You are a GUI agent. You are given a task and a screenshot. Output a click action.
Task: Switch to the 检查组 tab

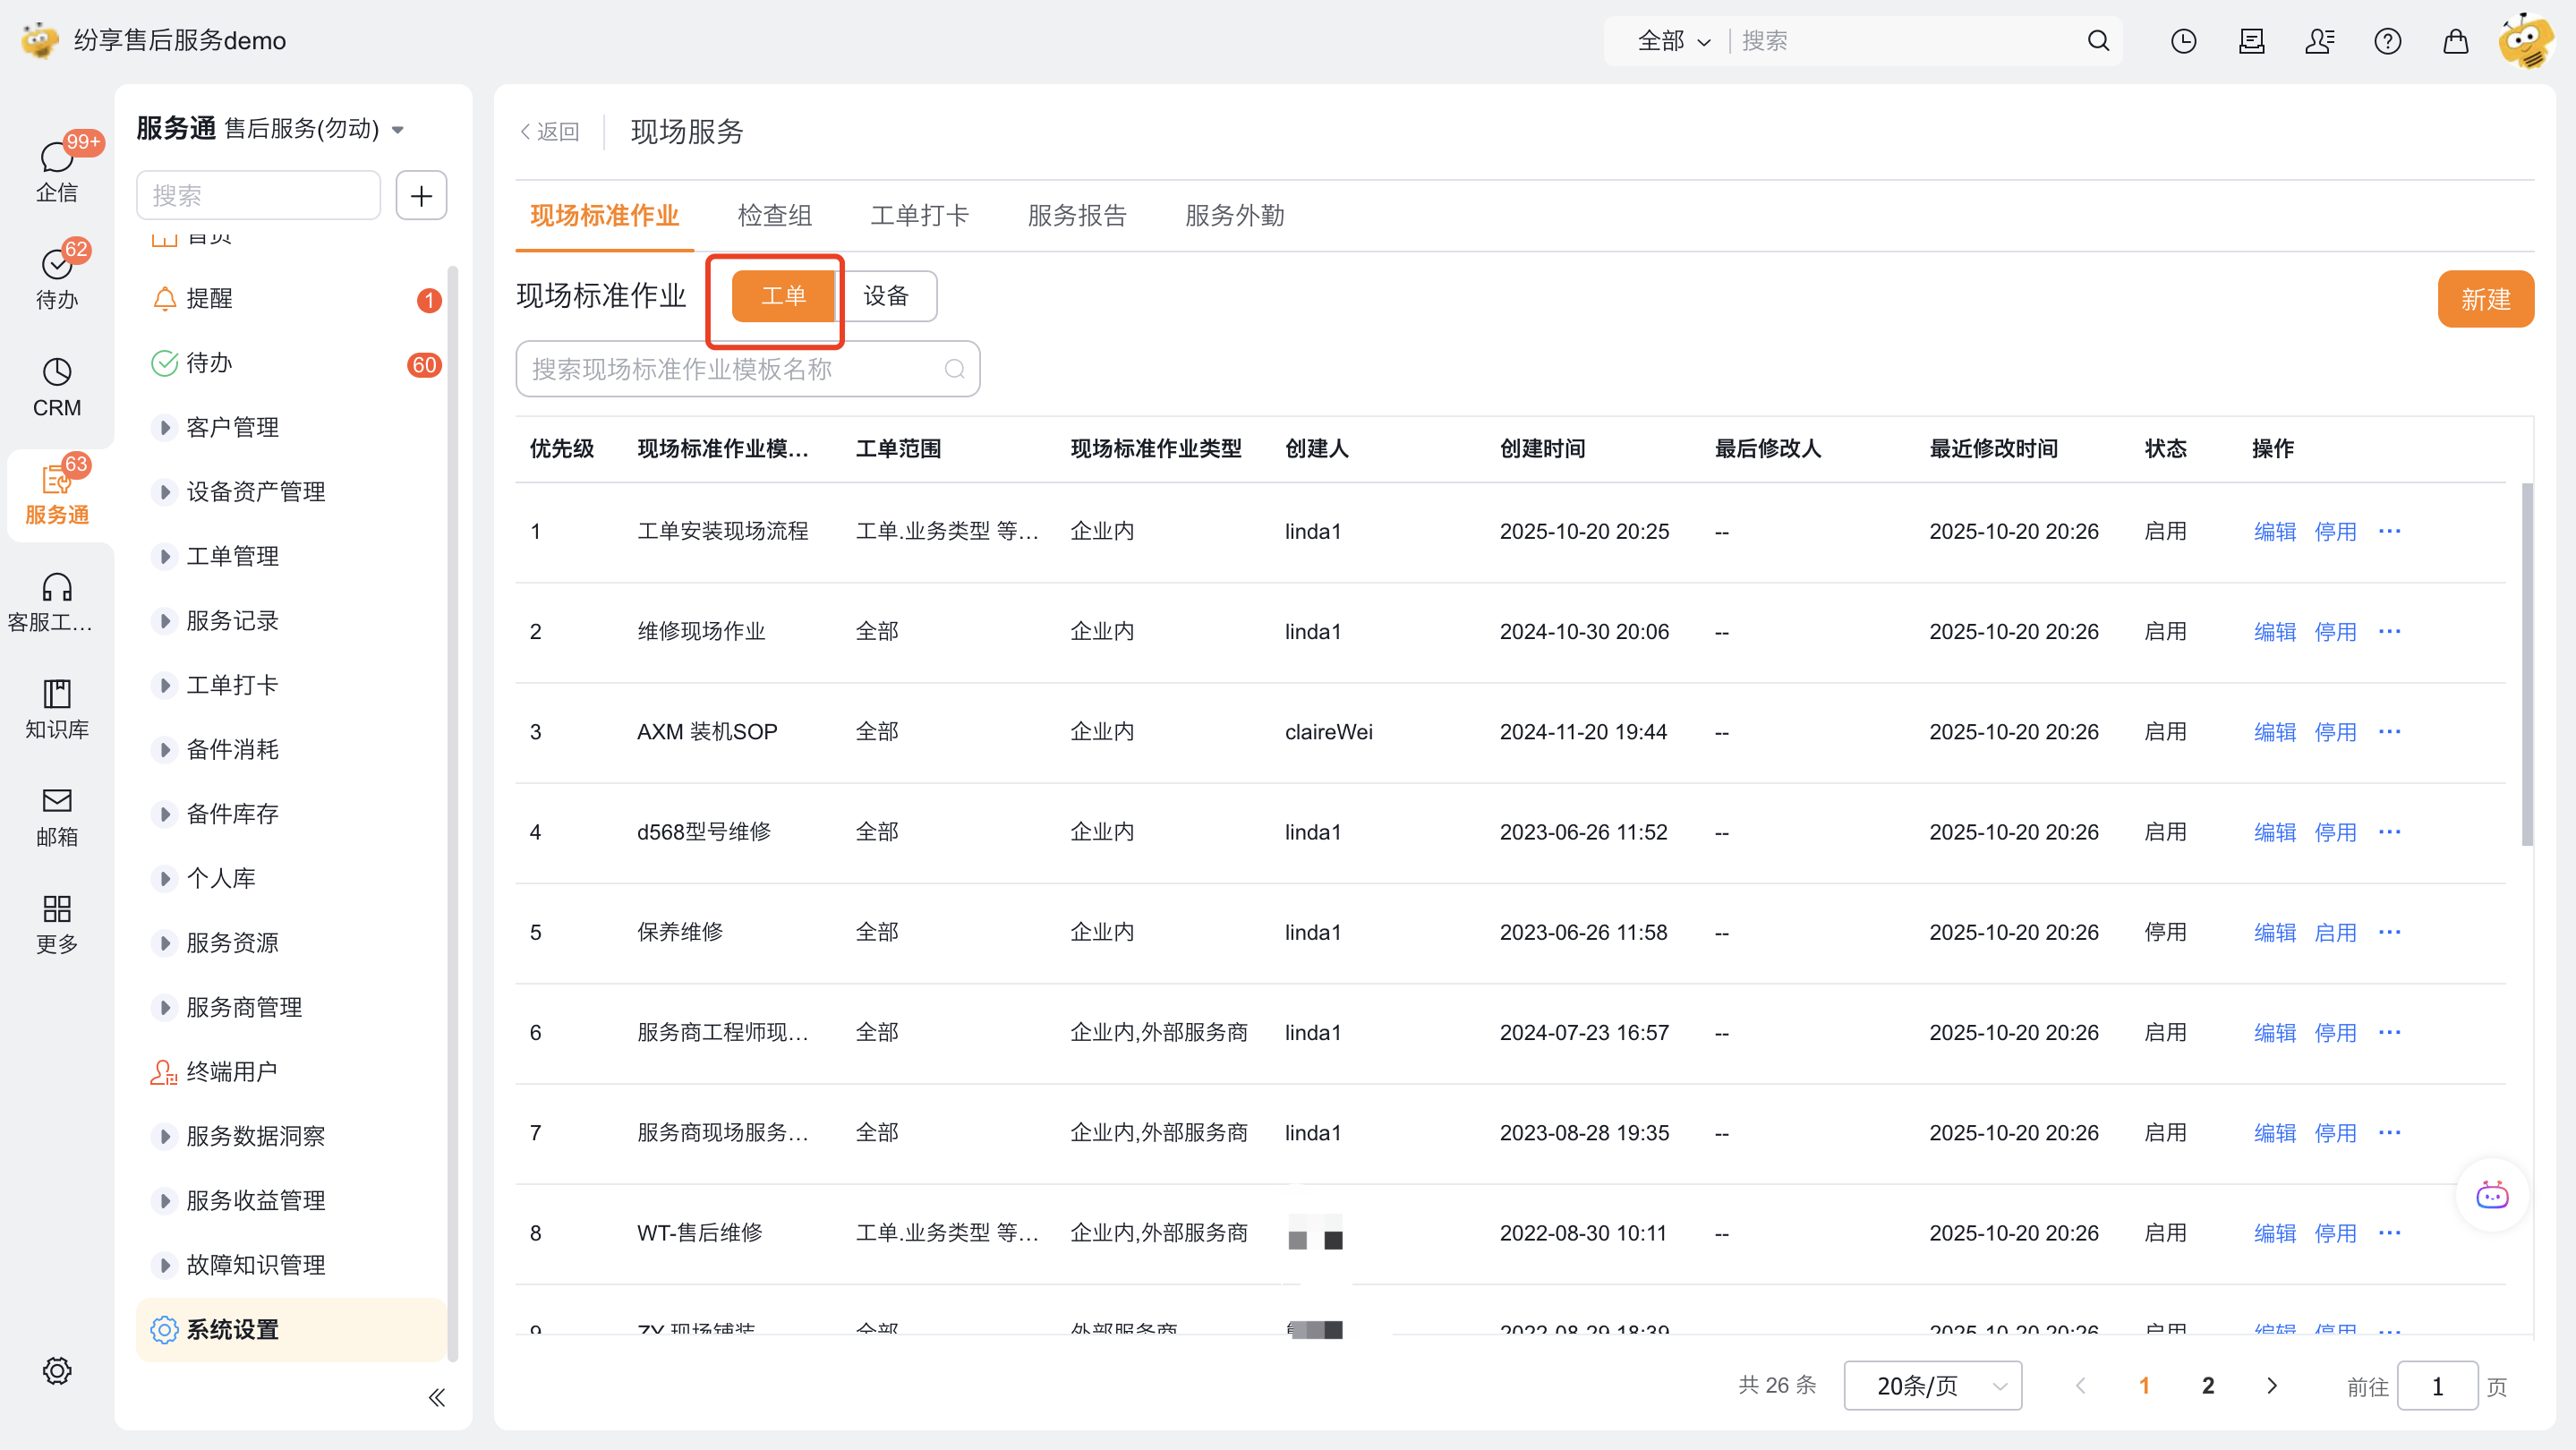(x=774, y=215)
